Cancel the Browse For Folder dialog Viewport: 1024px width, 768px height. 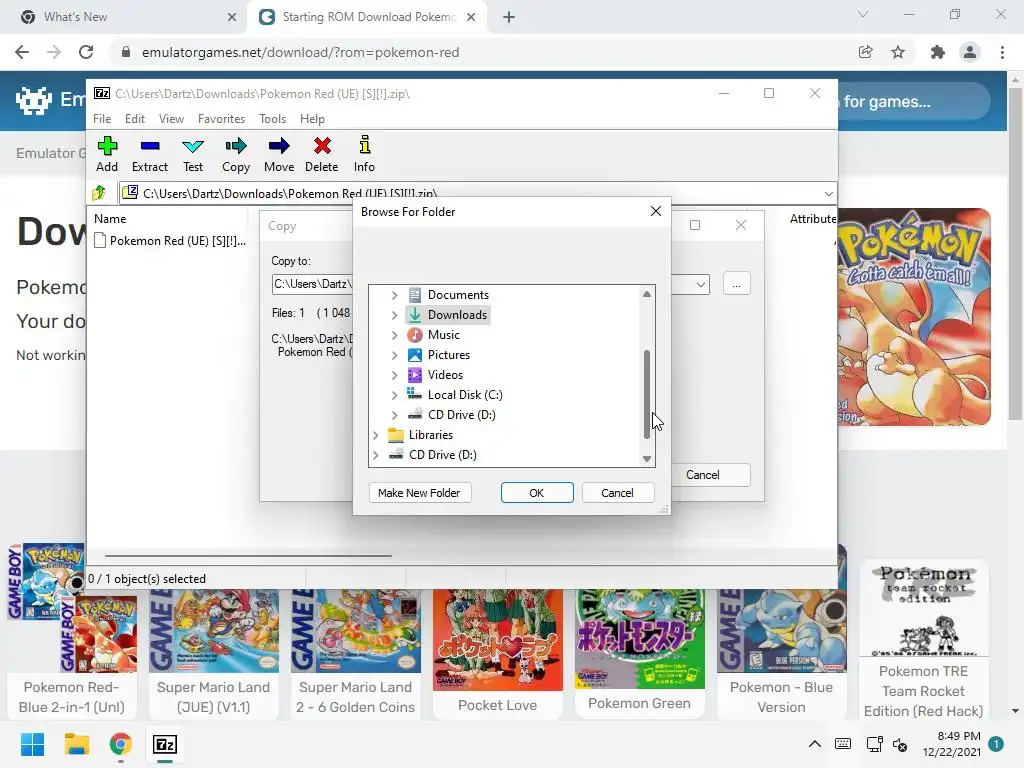[x=617, y=492]
